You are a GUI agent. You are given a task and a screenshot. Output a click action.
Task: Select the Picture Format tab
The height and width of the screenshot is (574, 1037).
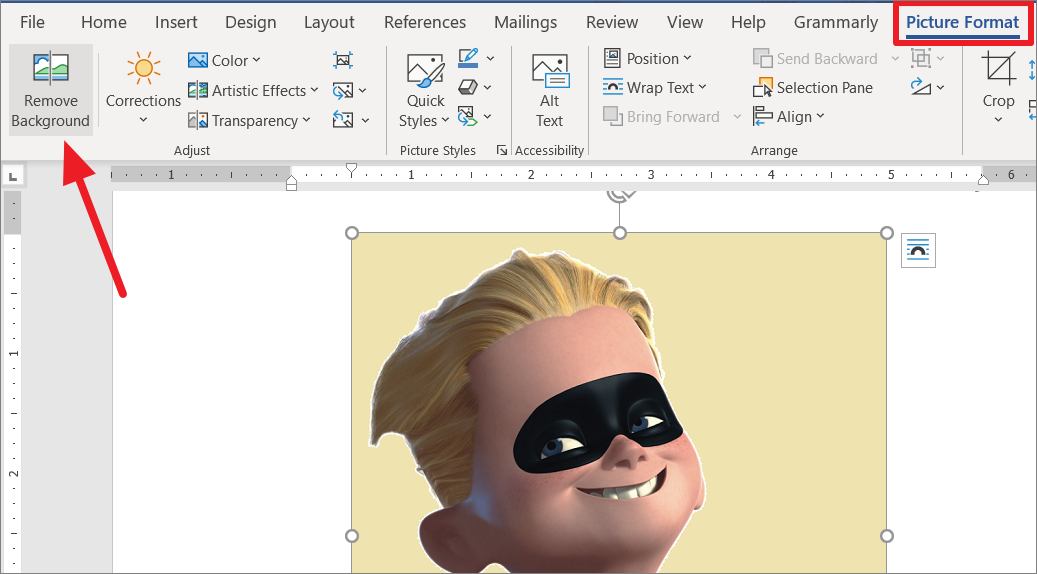coord(962,22)
